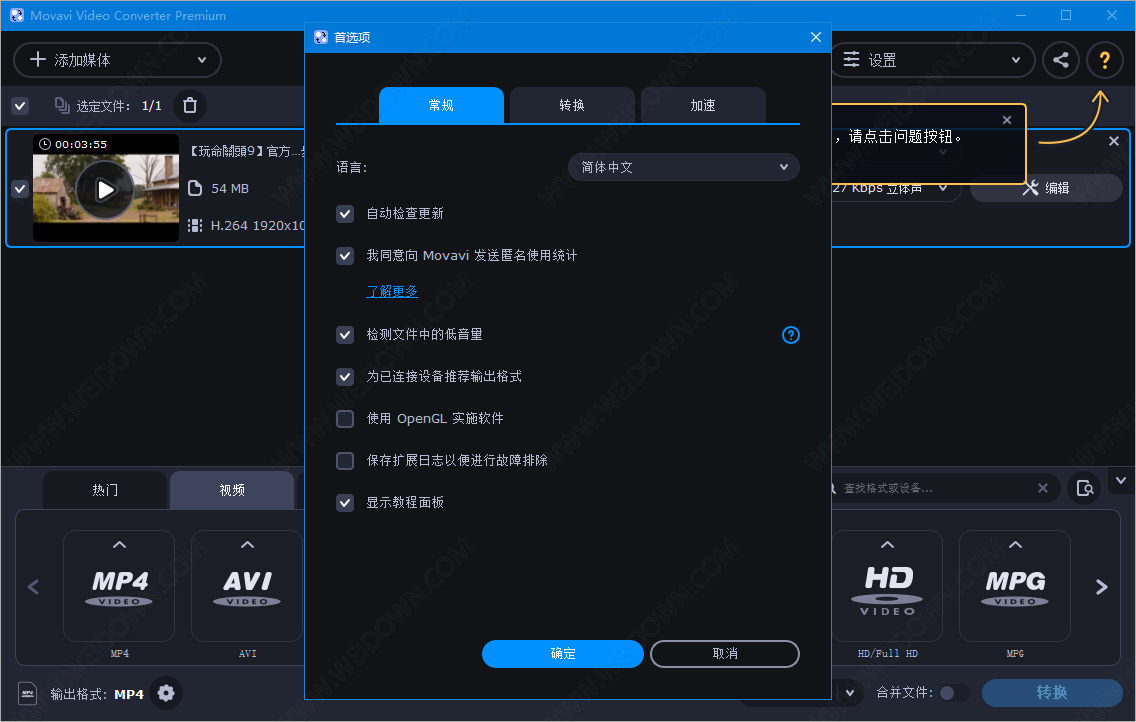Open output format settings gear

coord(166,693)
